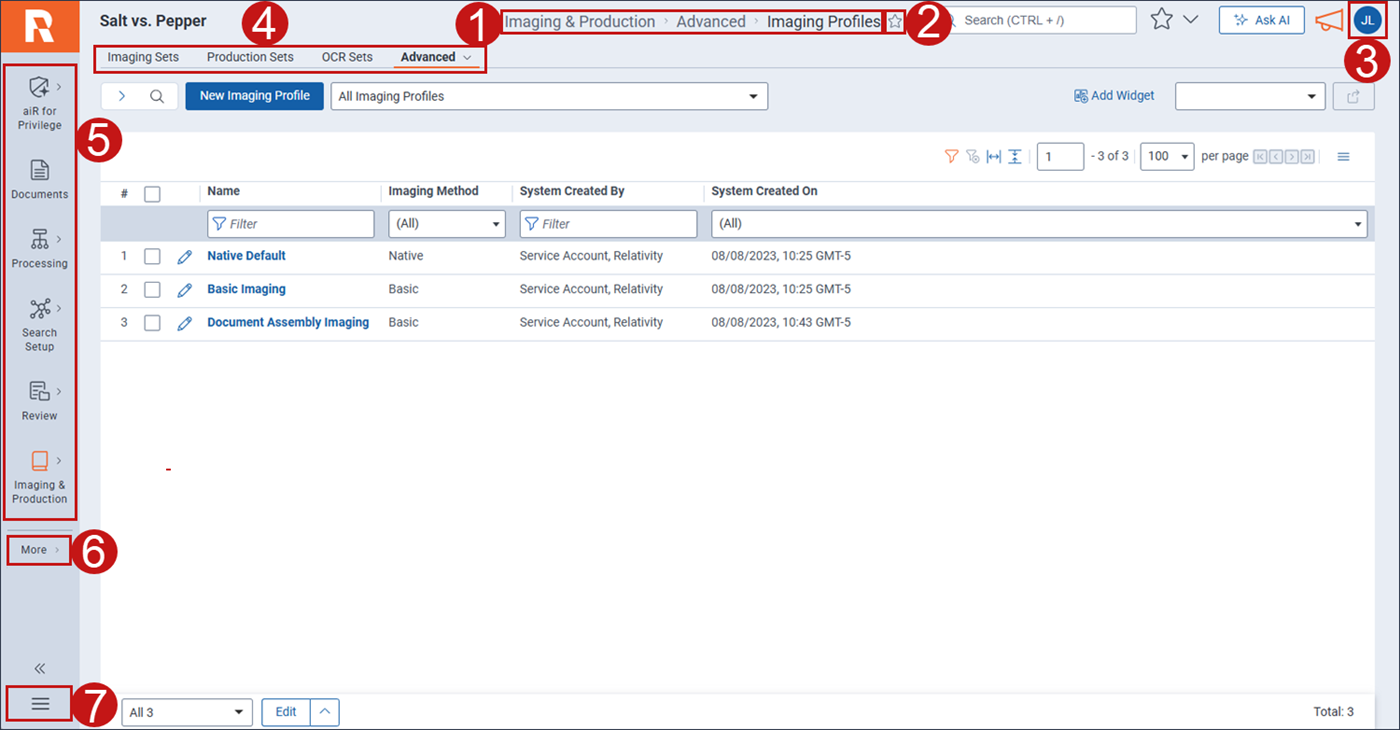The image size is (1400, 730).
Task: Select Processing in the sidebar
Action: pos(39,250)
